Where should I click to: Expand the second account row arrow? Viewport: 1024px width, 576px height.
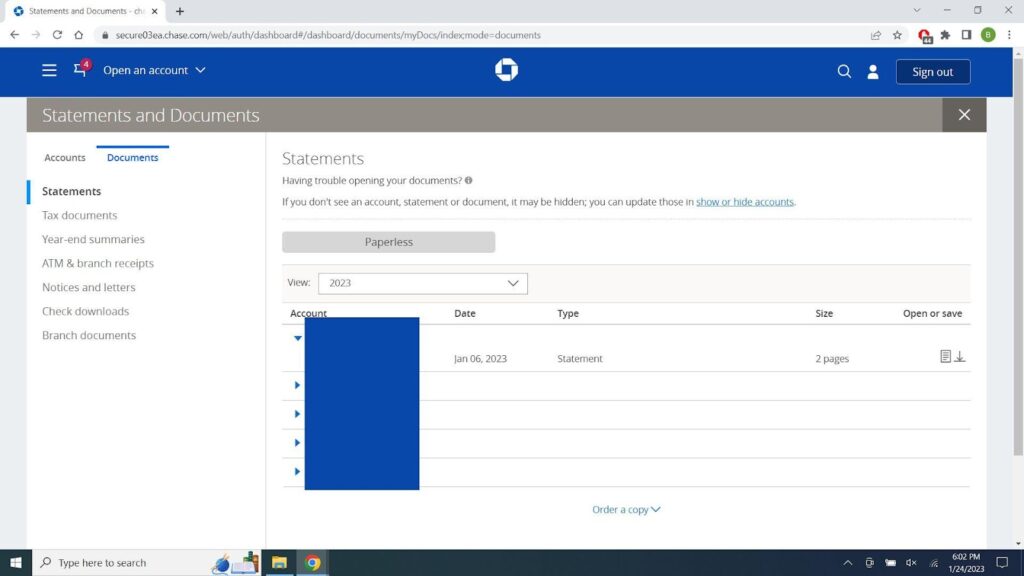[297, 385]
